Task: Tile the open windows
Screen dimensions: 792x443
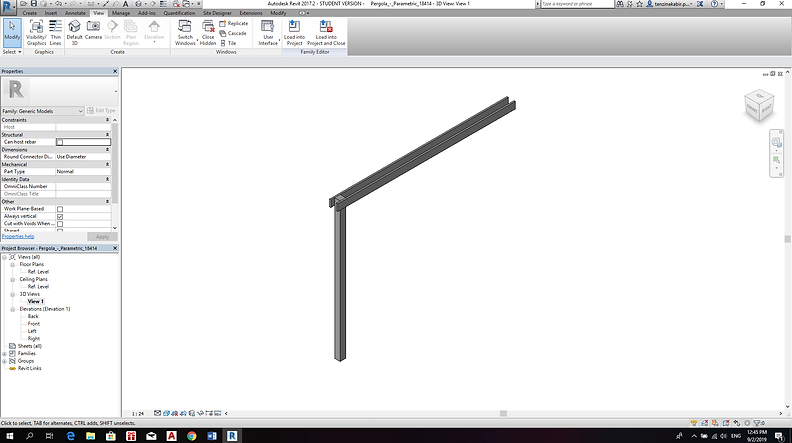Action: [x=228, y=43]
